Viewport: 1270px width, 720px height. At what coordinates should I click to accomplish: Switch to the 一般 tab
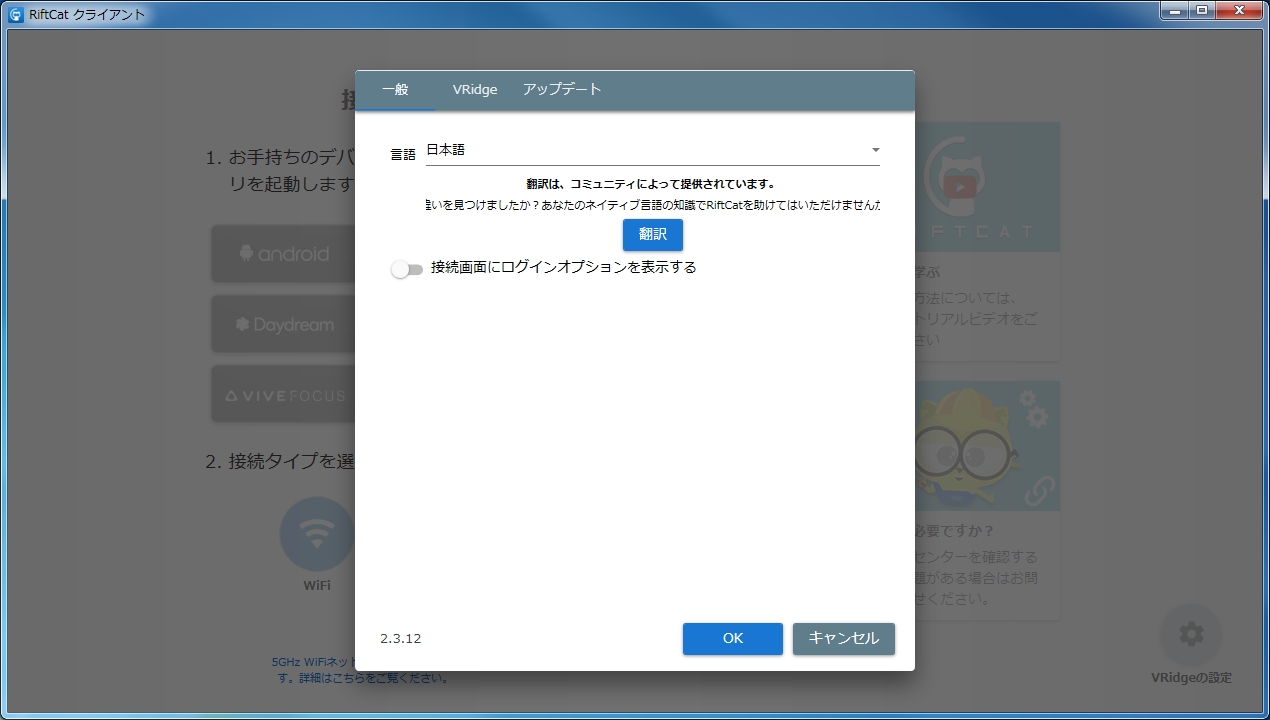click(x=395, y=89)
